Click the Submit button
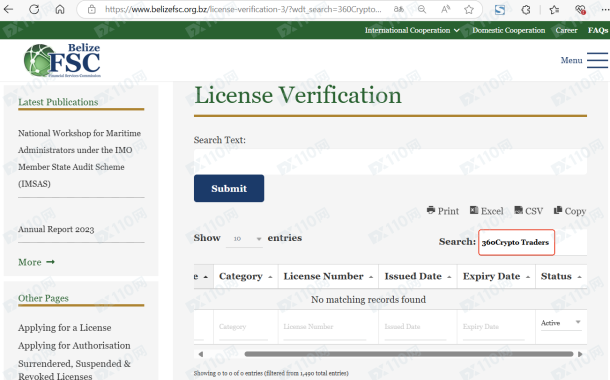Viewport: 610px width, 380px height. point(229,188)
